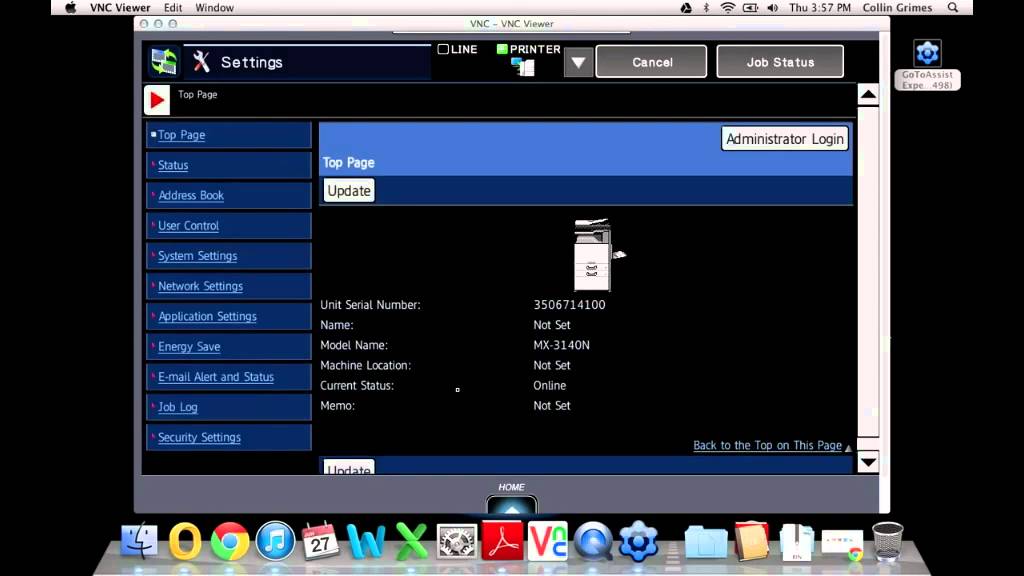Open the VNC Viewer menu

[120, 8]
